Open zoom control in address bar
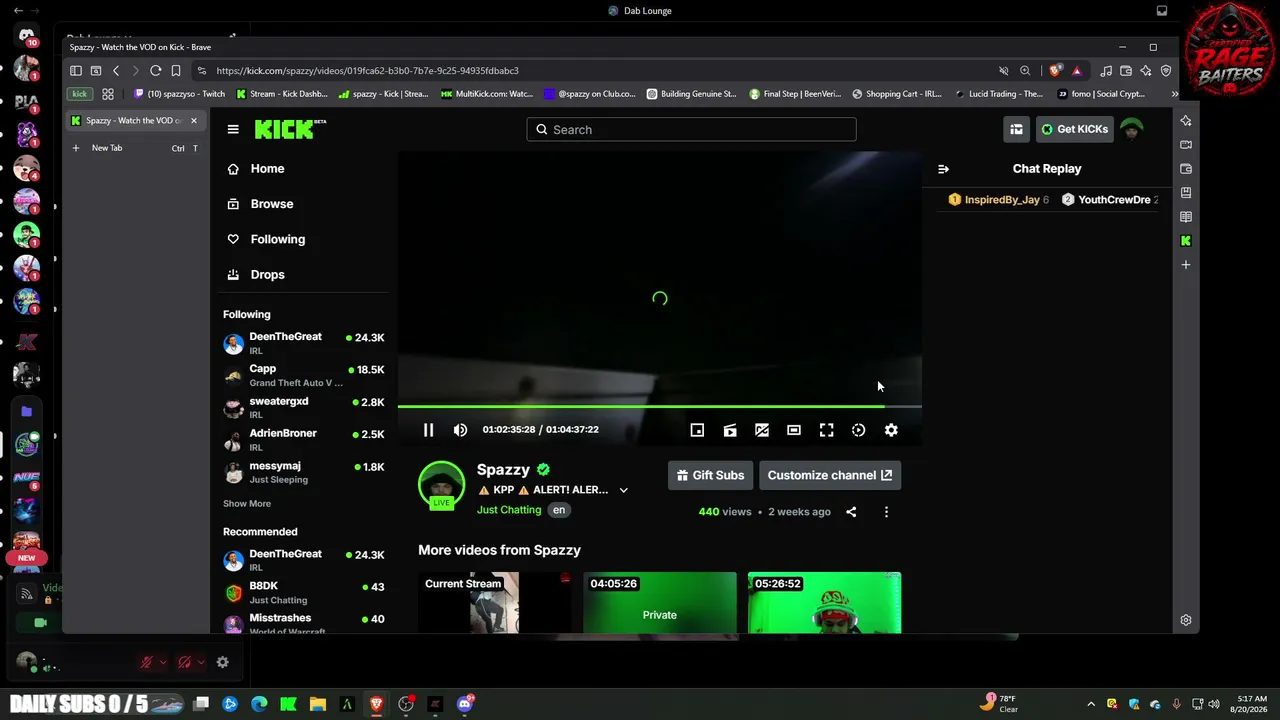The width and height of the screenshot is (1280, 720). tap(1025, 71)
